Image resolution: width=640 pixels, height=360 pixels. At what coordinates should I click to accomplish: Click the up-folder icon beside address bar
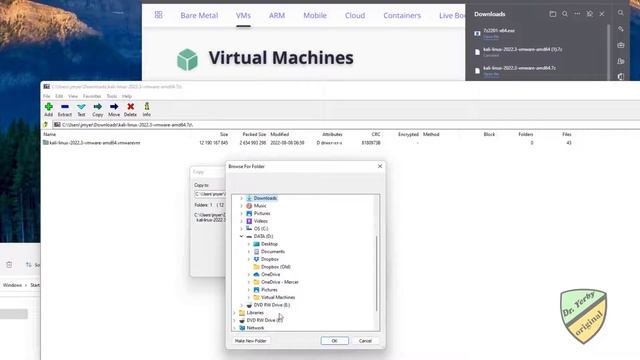click(46, 125)
